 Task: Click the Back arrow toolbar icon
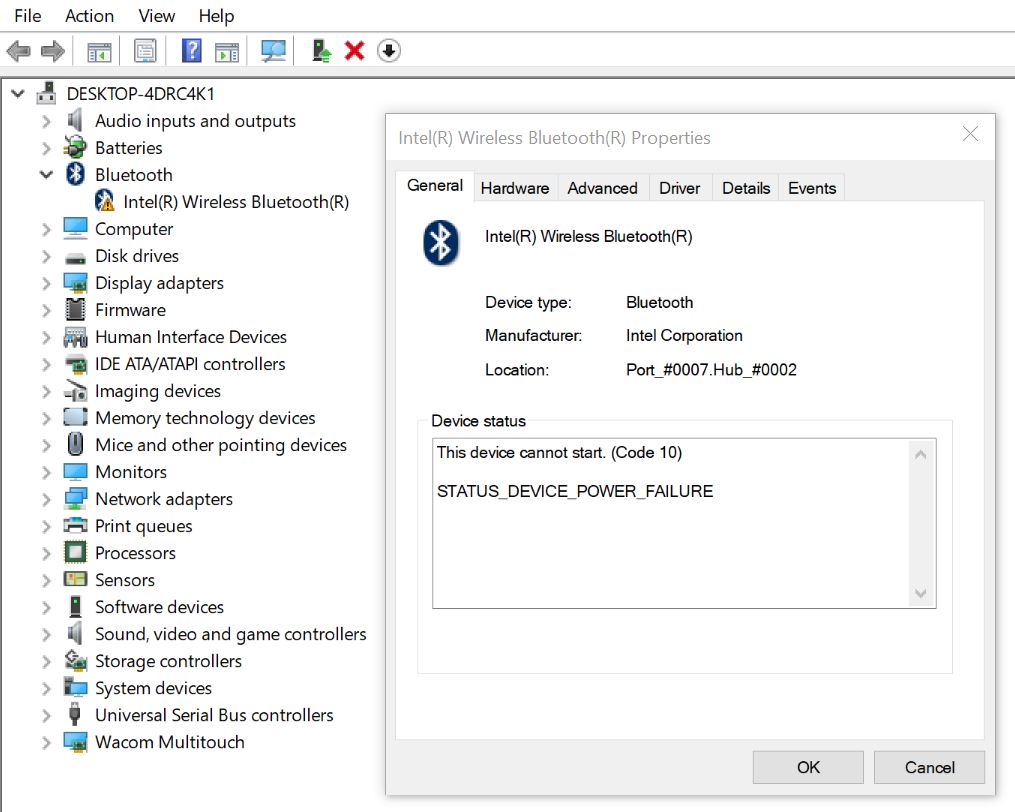point(19,51)
